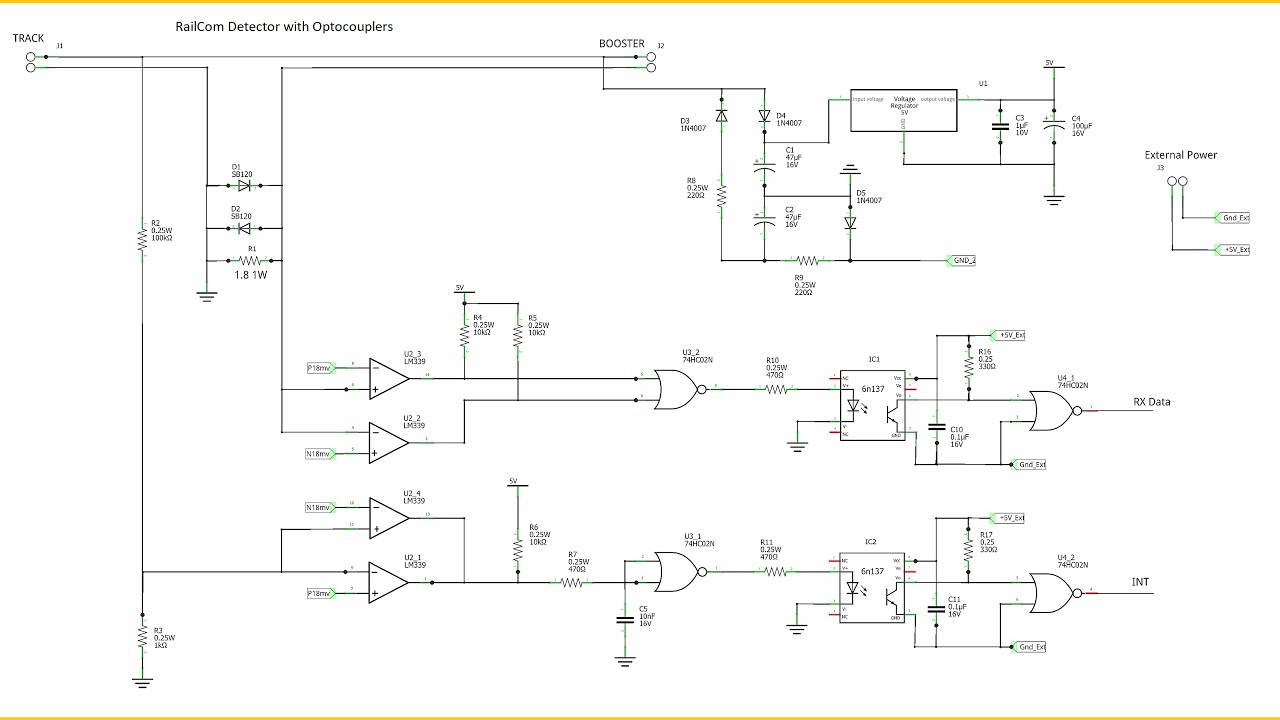Screen dimensions: 1280x720
Task: Click the U1 5V voltage regulator block
Action: pyautogui.click(x=902, y=111)
